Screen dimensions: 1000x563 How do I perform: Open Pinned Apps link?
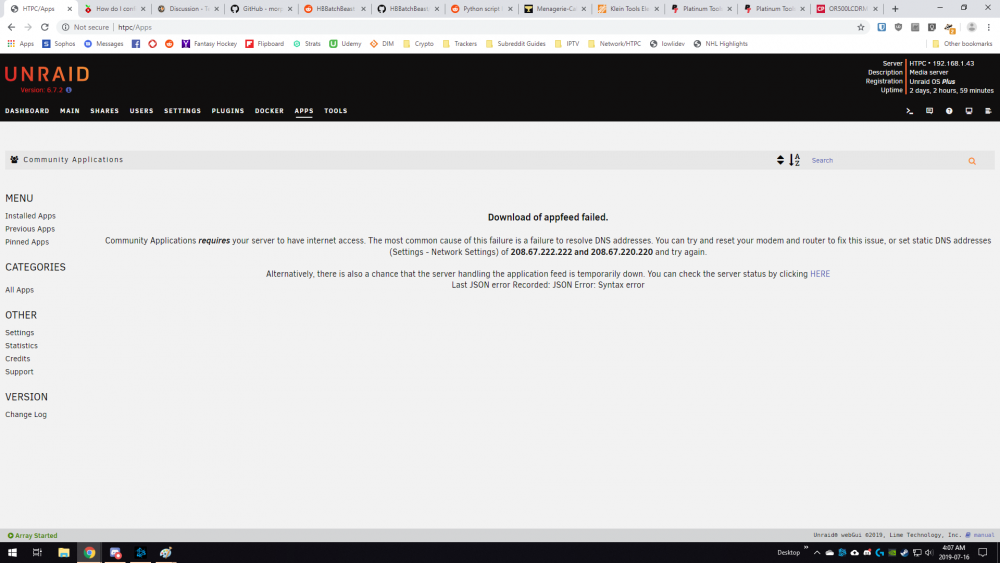(x=27, y=242)
